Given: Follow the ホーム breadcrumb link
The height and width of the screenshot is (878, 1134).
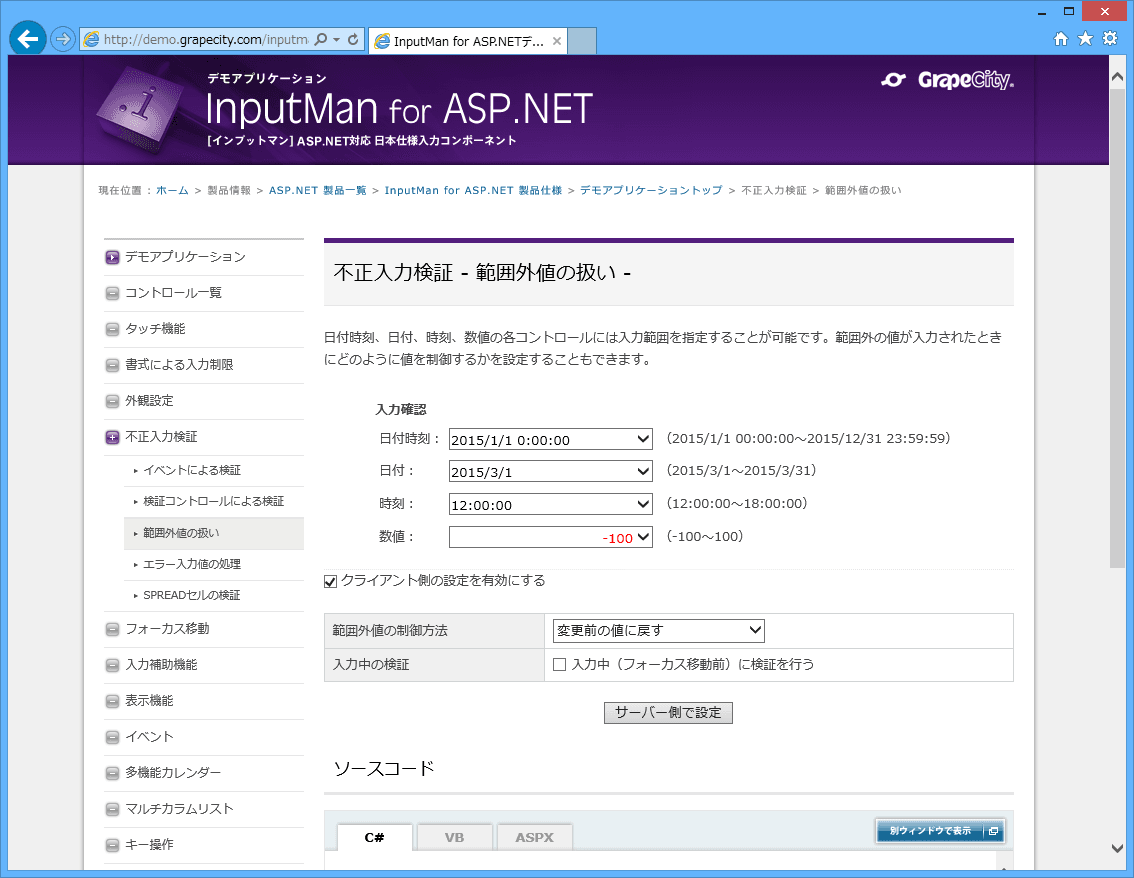Looking at the screenshot, I should 172,190.
